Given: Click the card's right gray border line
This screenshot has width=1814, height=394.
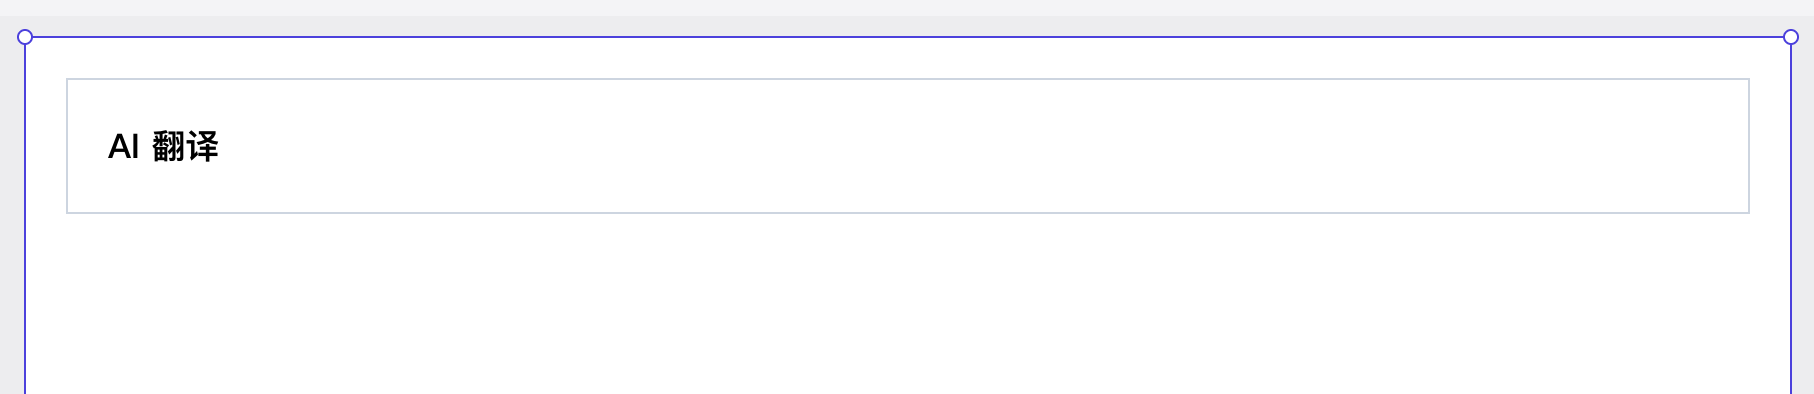Looking at the screenshot, I should point(1749,146).
